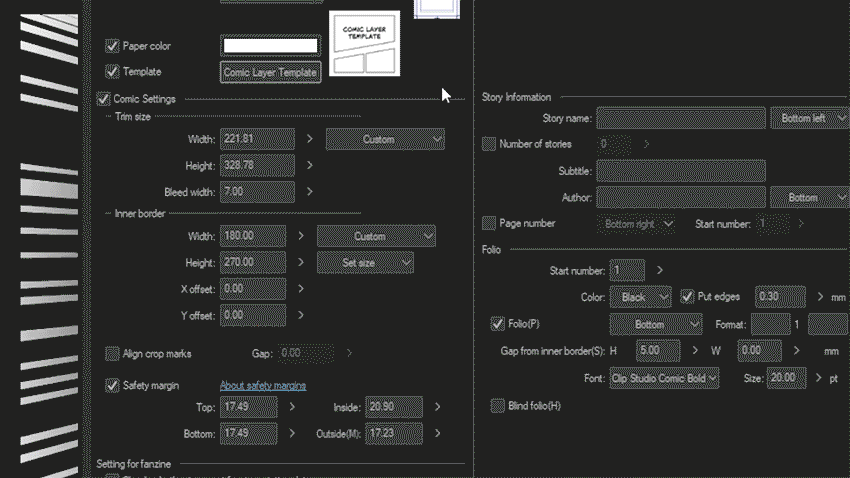The width and height of the screenshot is (850, 478).
Task: Click the Outside(M) margin field
Action: [394, 434]
